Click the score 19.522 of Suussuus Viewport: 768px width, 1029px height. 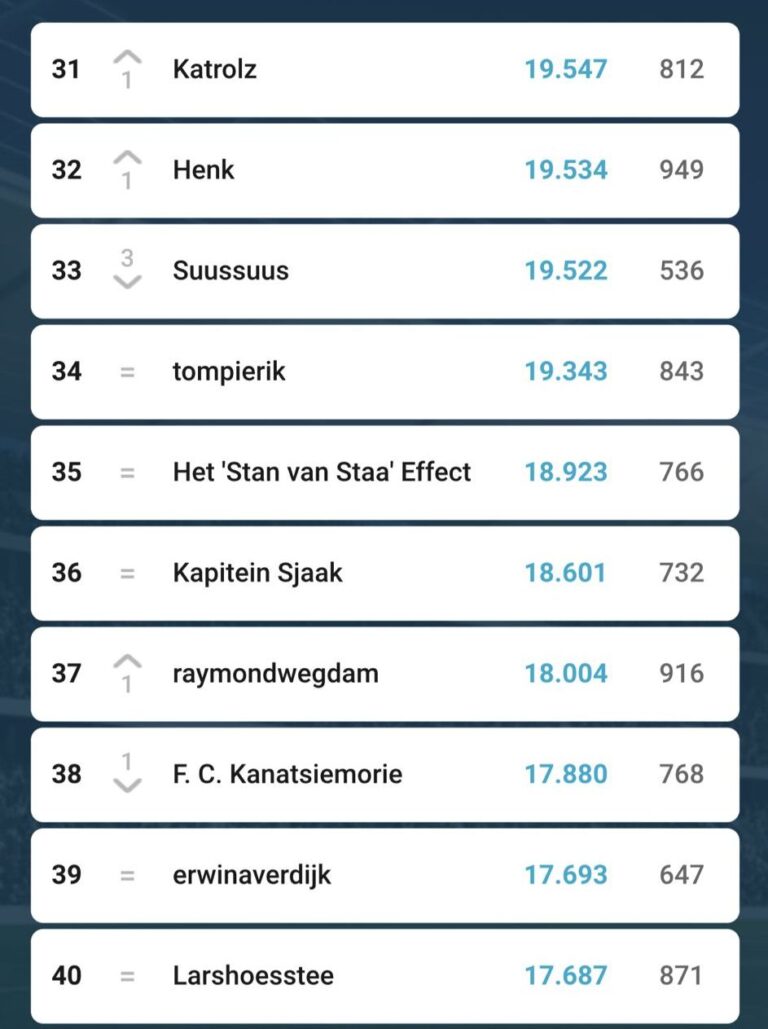click(565, 271)
